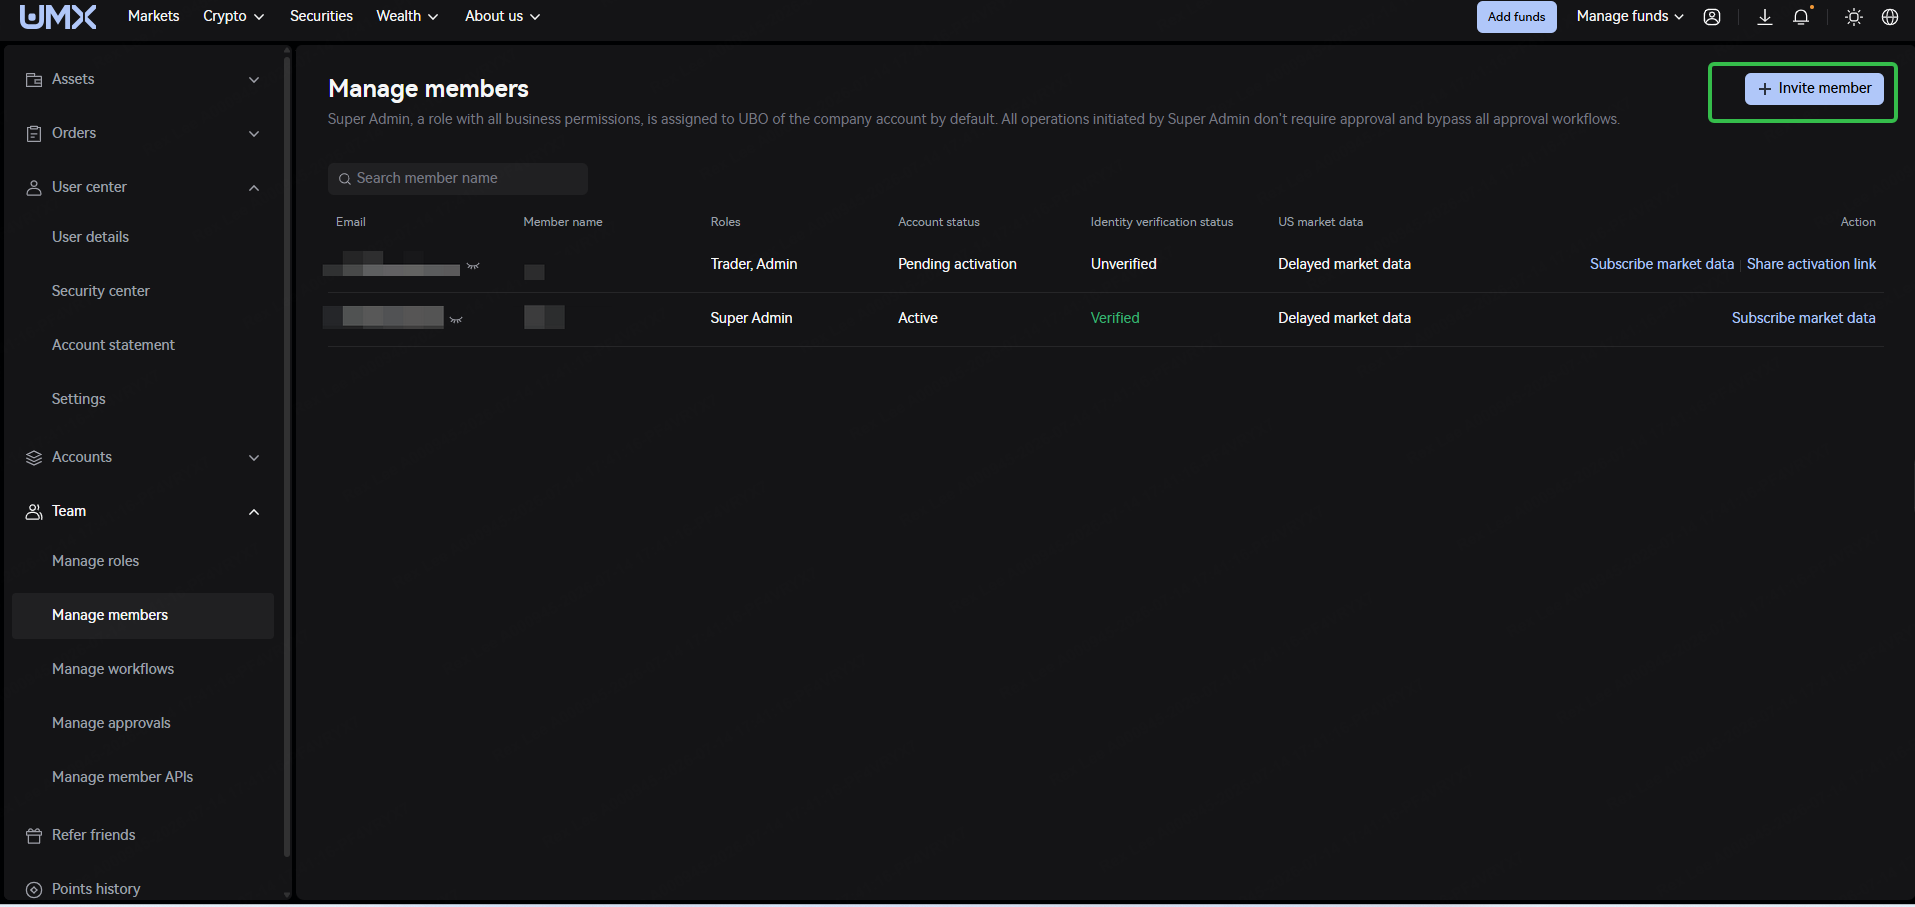The height and width of the screenshot is (907, 1915).
Task: Open Manage workflows page
Action: 113,669
